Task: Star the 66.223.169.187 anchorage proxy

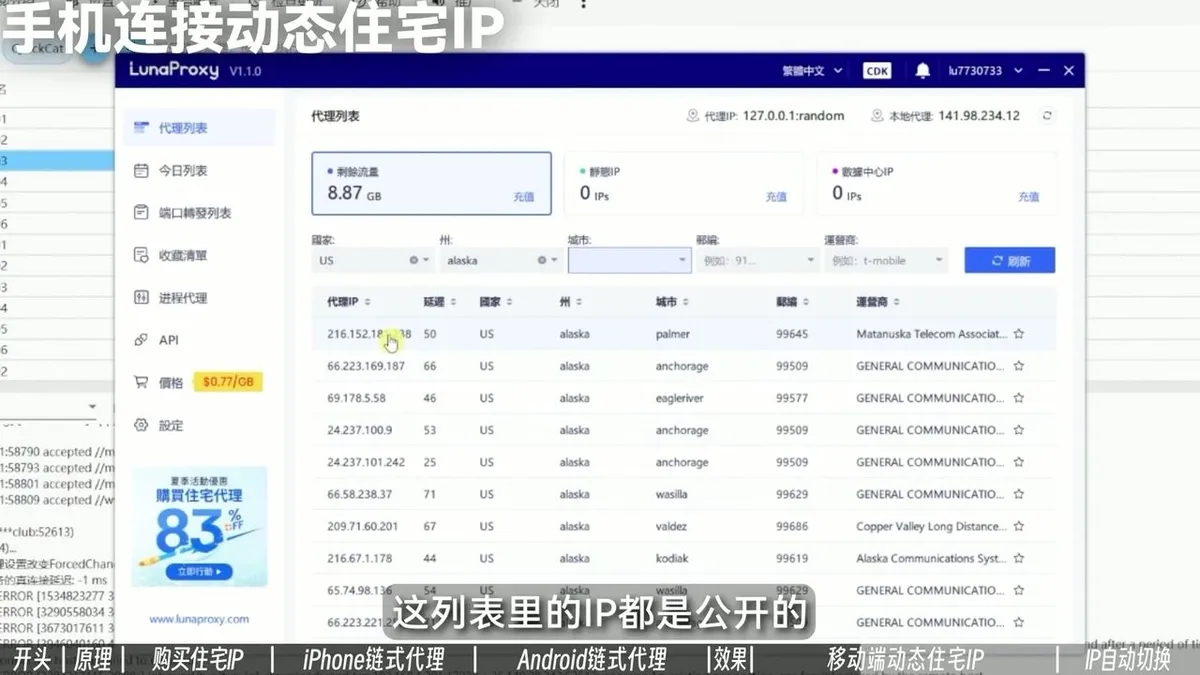Action: click(x=1019, y=366)
